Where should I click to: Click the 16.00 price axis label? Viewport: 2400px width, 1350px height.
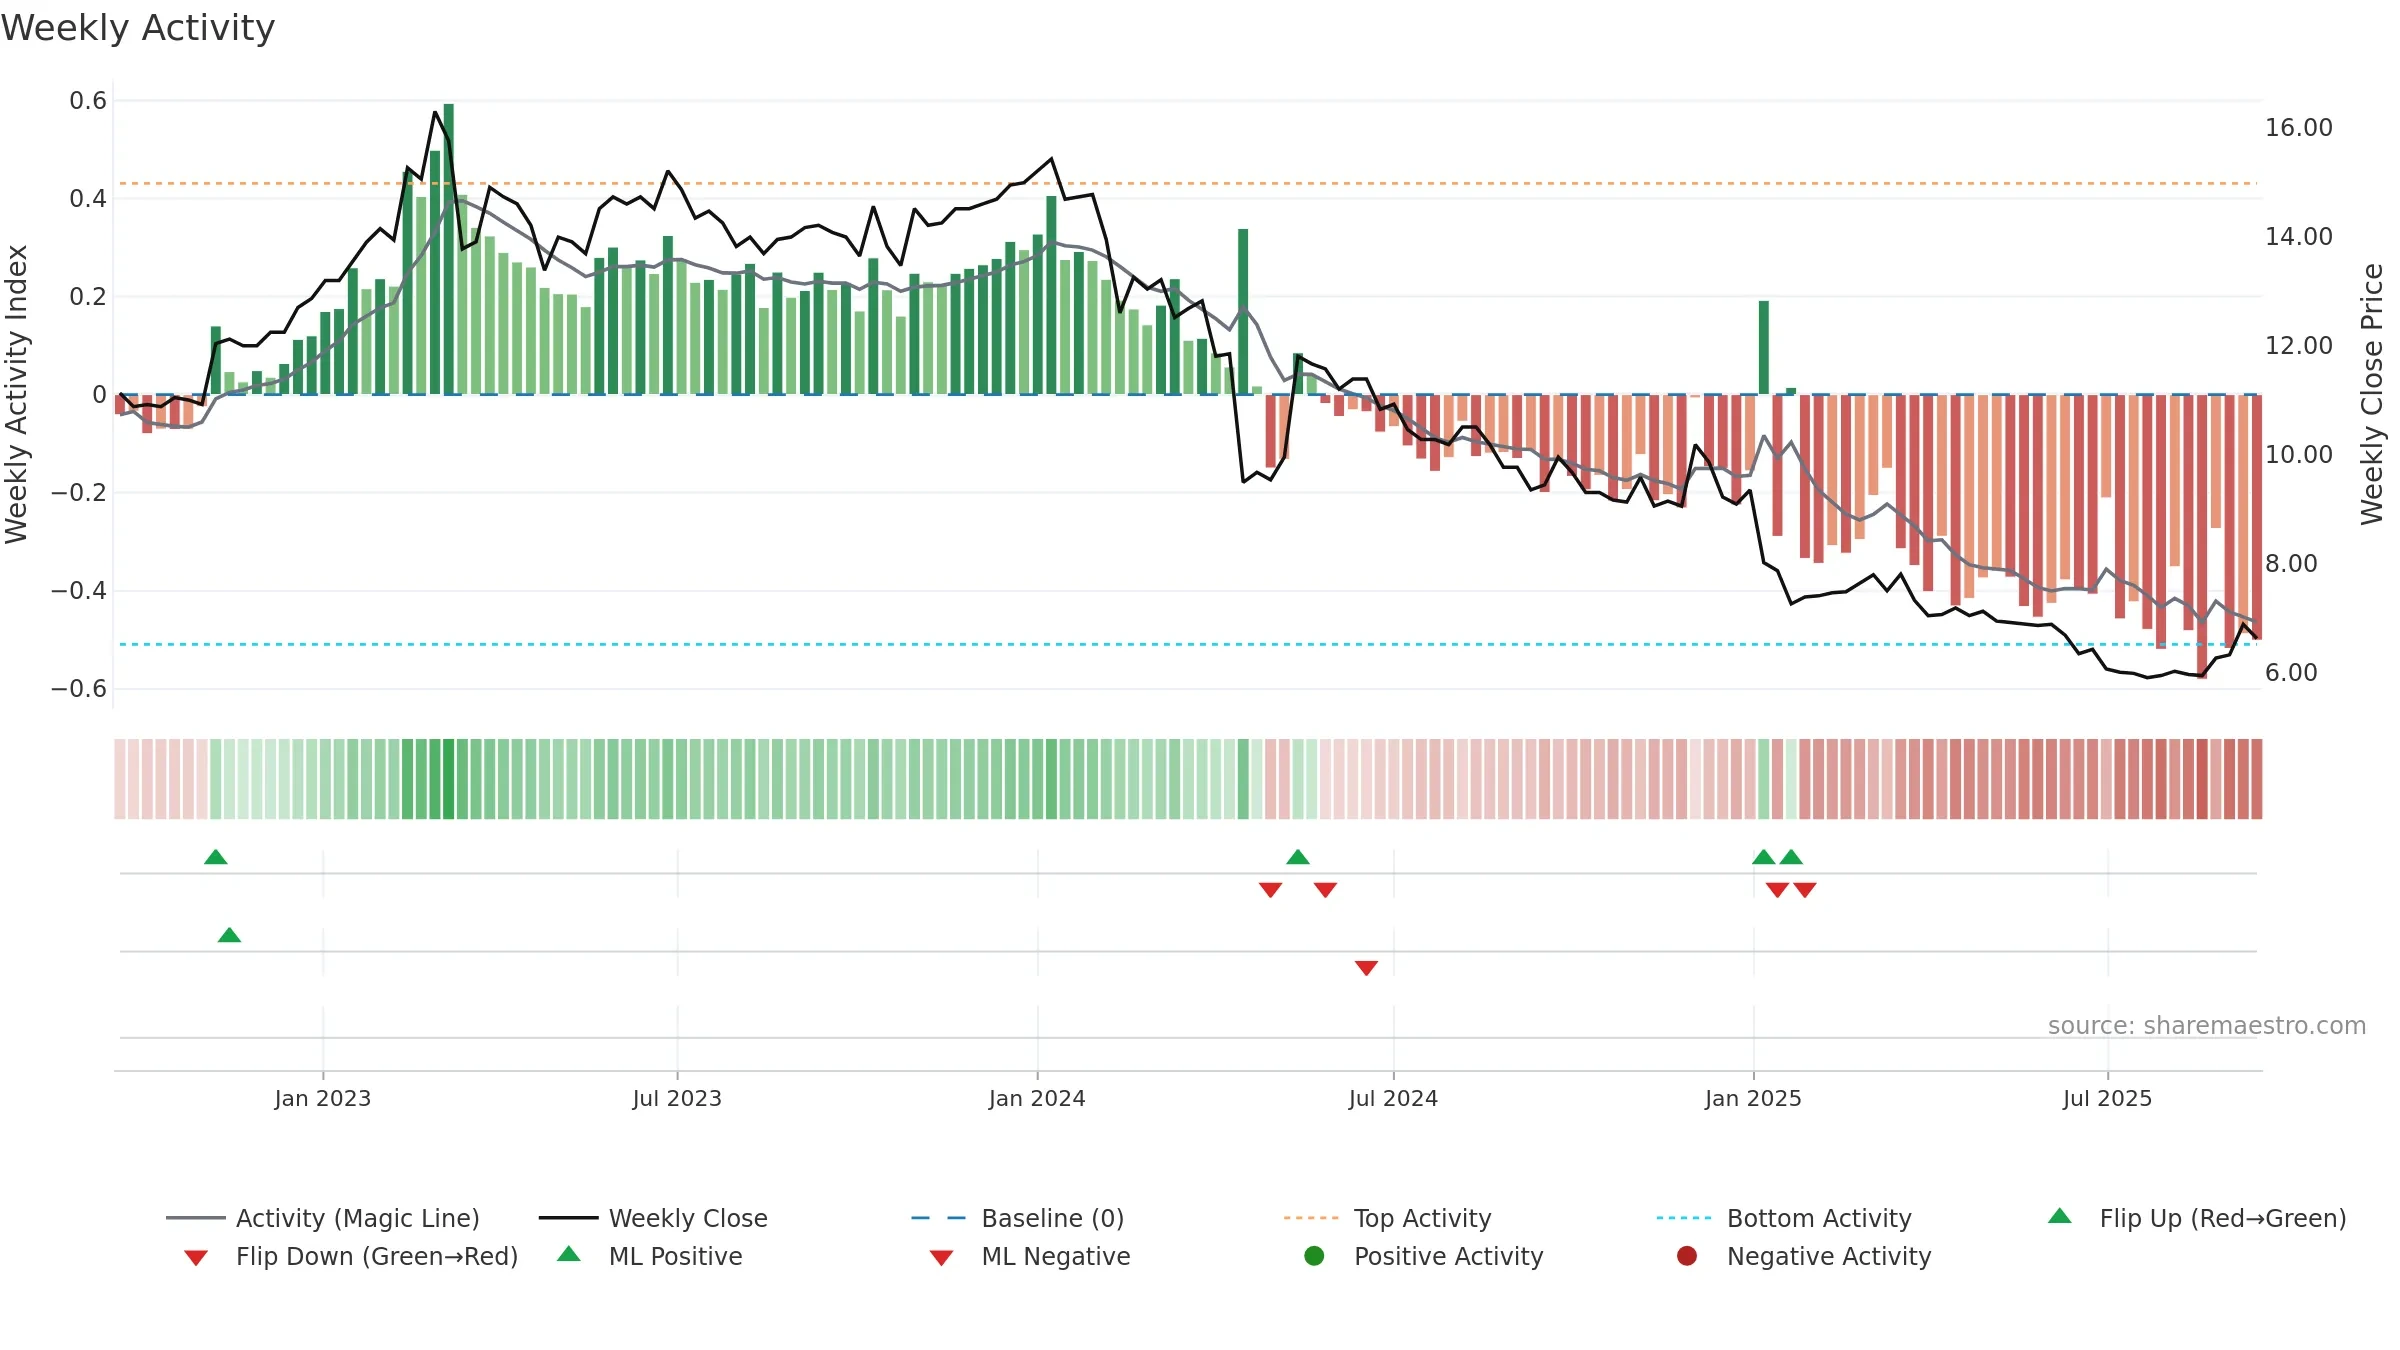point(2299,127)
